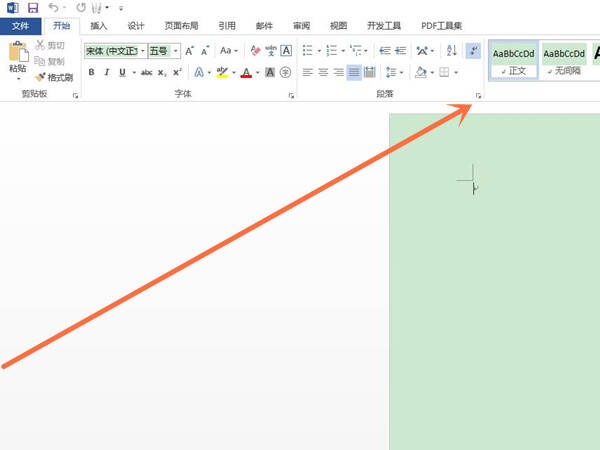Open the font name dropdown 宋体
Image resolution: width=600 pixels, height=450 pixels.
[142, 51]
